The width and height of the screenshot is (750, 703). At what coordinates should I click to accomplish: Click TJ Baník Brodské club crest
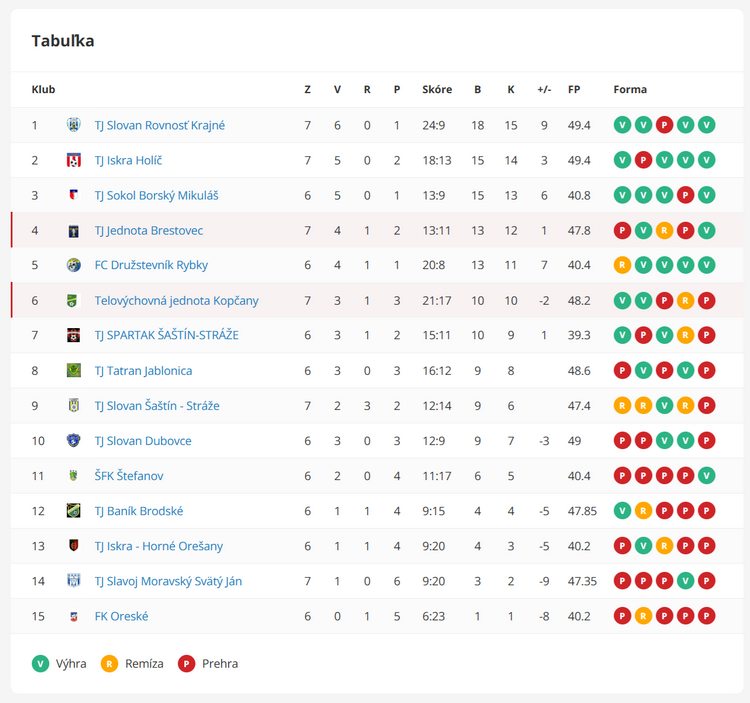(x=73, y=511)
